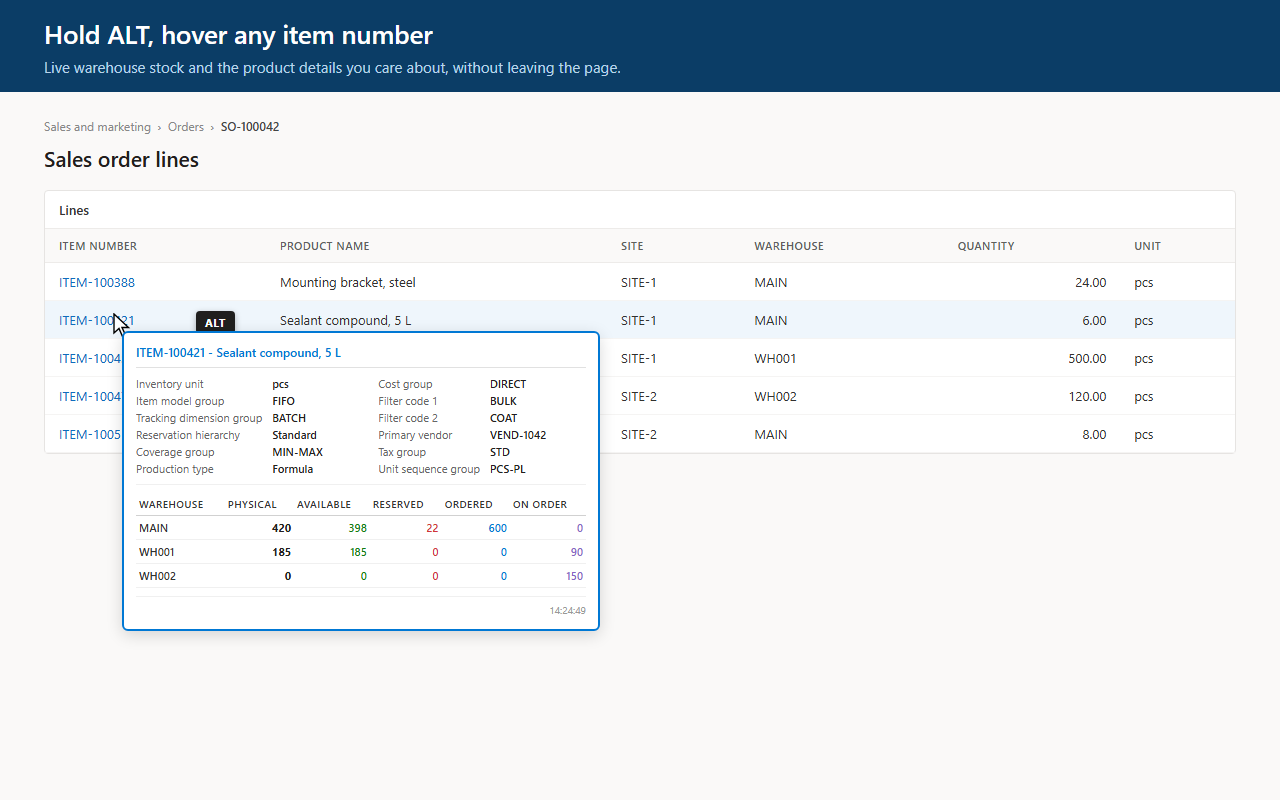Select quantity 24.00 cell
Image resolution: width=1280 pixels, height=800 pixels.
click(1091, 283)
